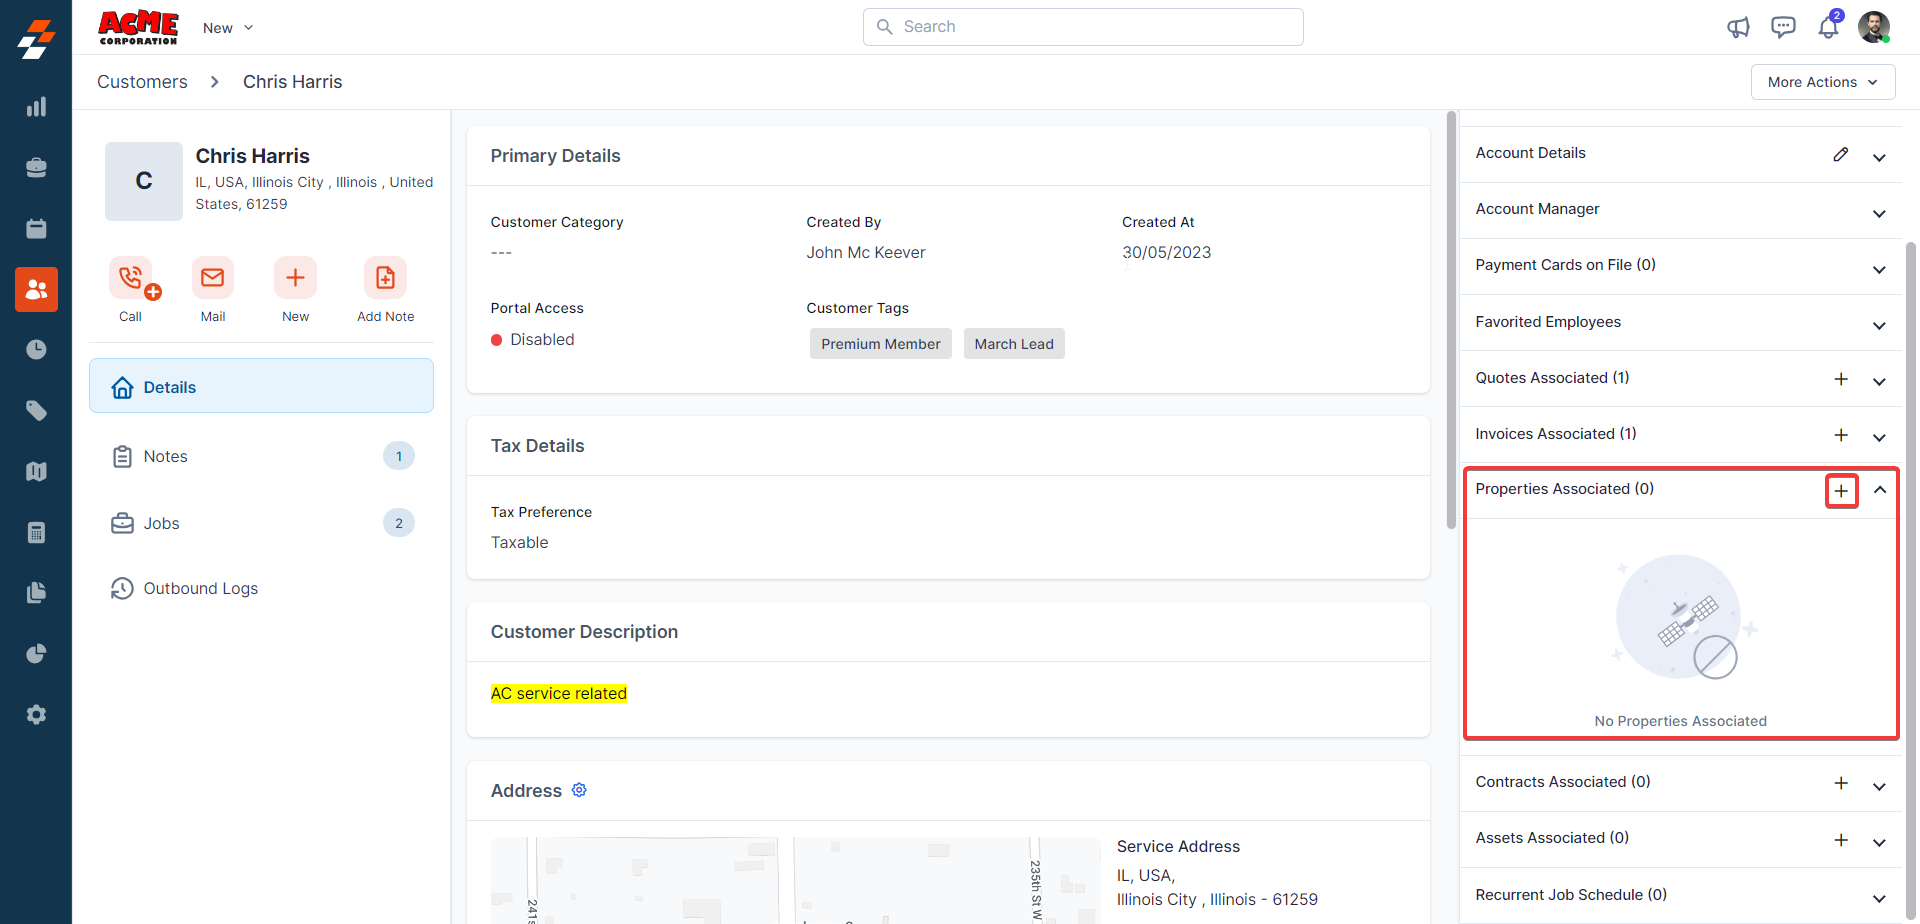Click the Search input field
Image resolution: width=1920 pixels, height=924 pixels.
[x=1083, y=27]
